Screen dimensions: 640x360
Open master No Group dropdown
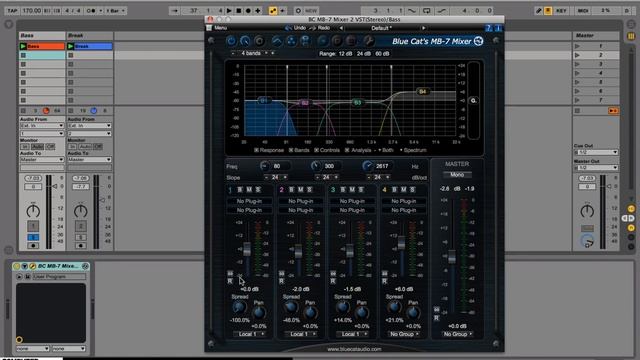point(457,334)
